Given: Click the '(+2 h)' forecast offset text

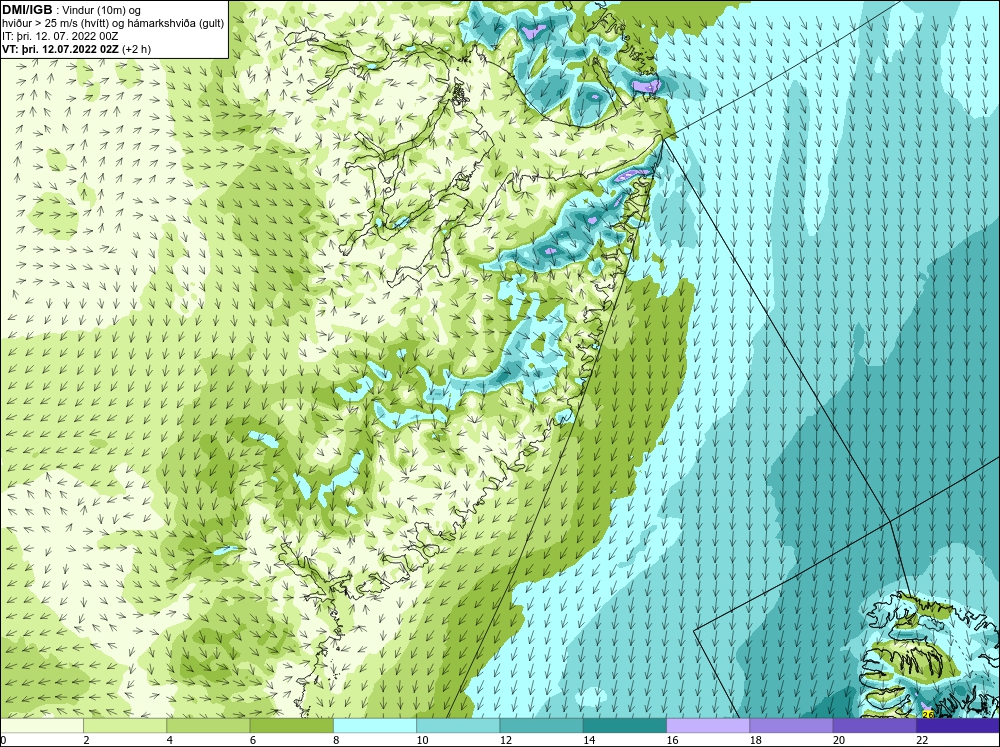Looking at the screenshot, I should pyautogui.click(x=136, y=49).
